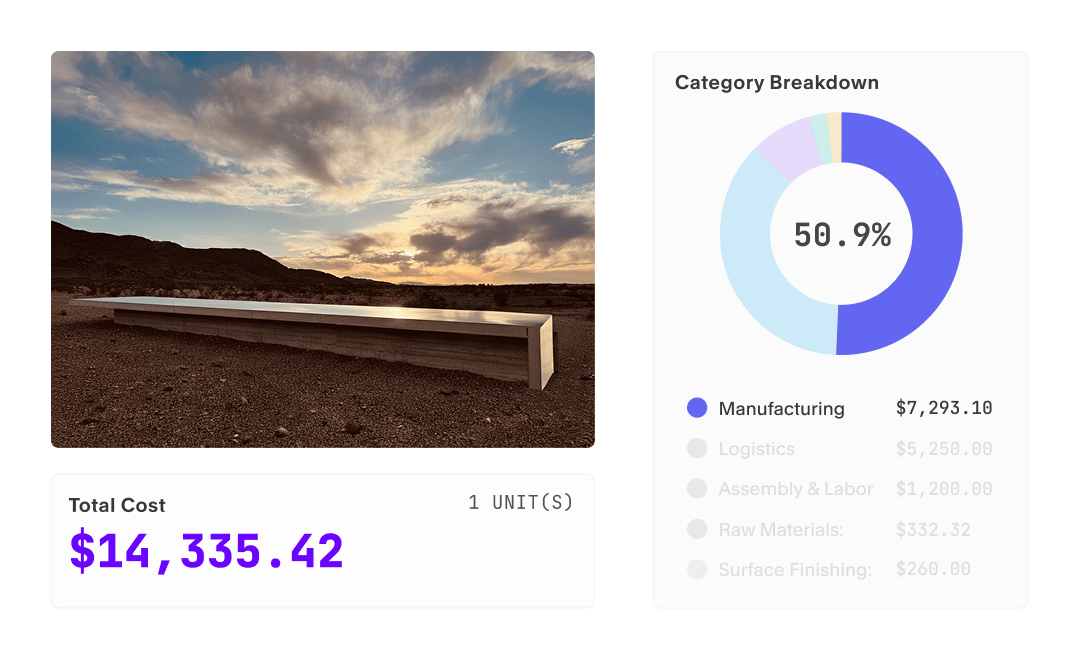1080x650 pixels.
Task: Select the Raw Materials category label
Action: click(781, 529)
